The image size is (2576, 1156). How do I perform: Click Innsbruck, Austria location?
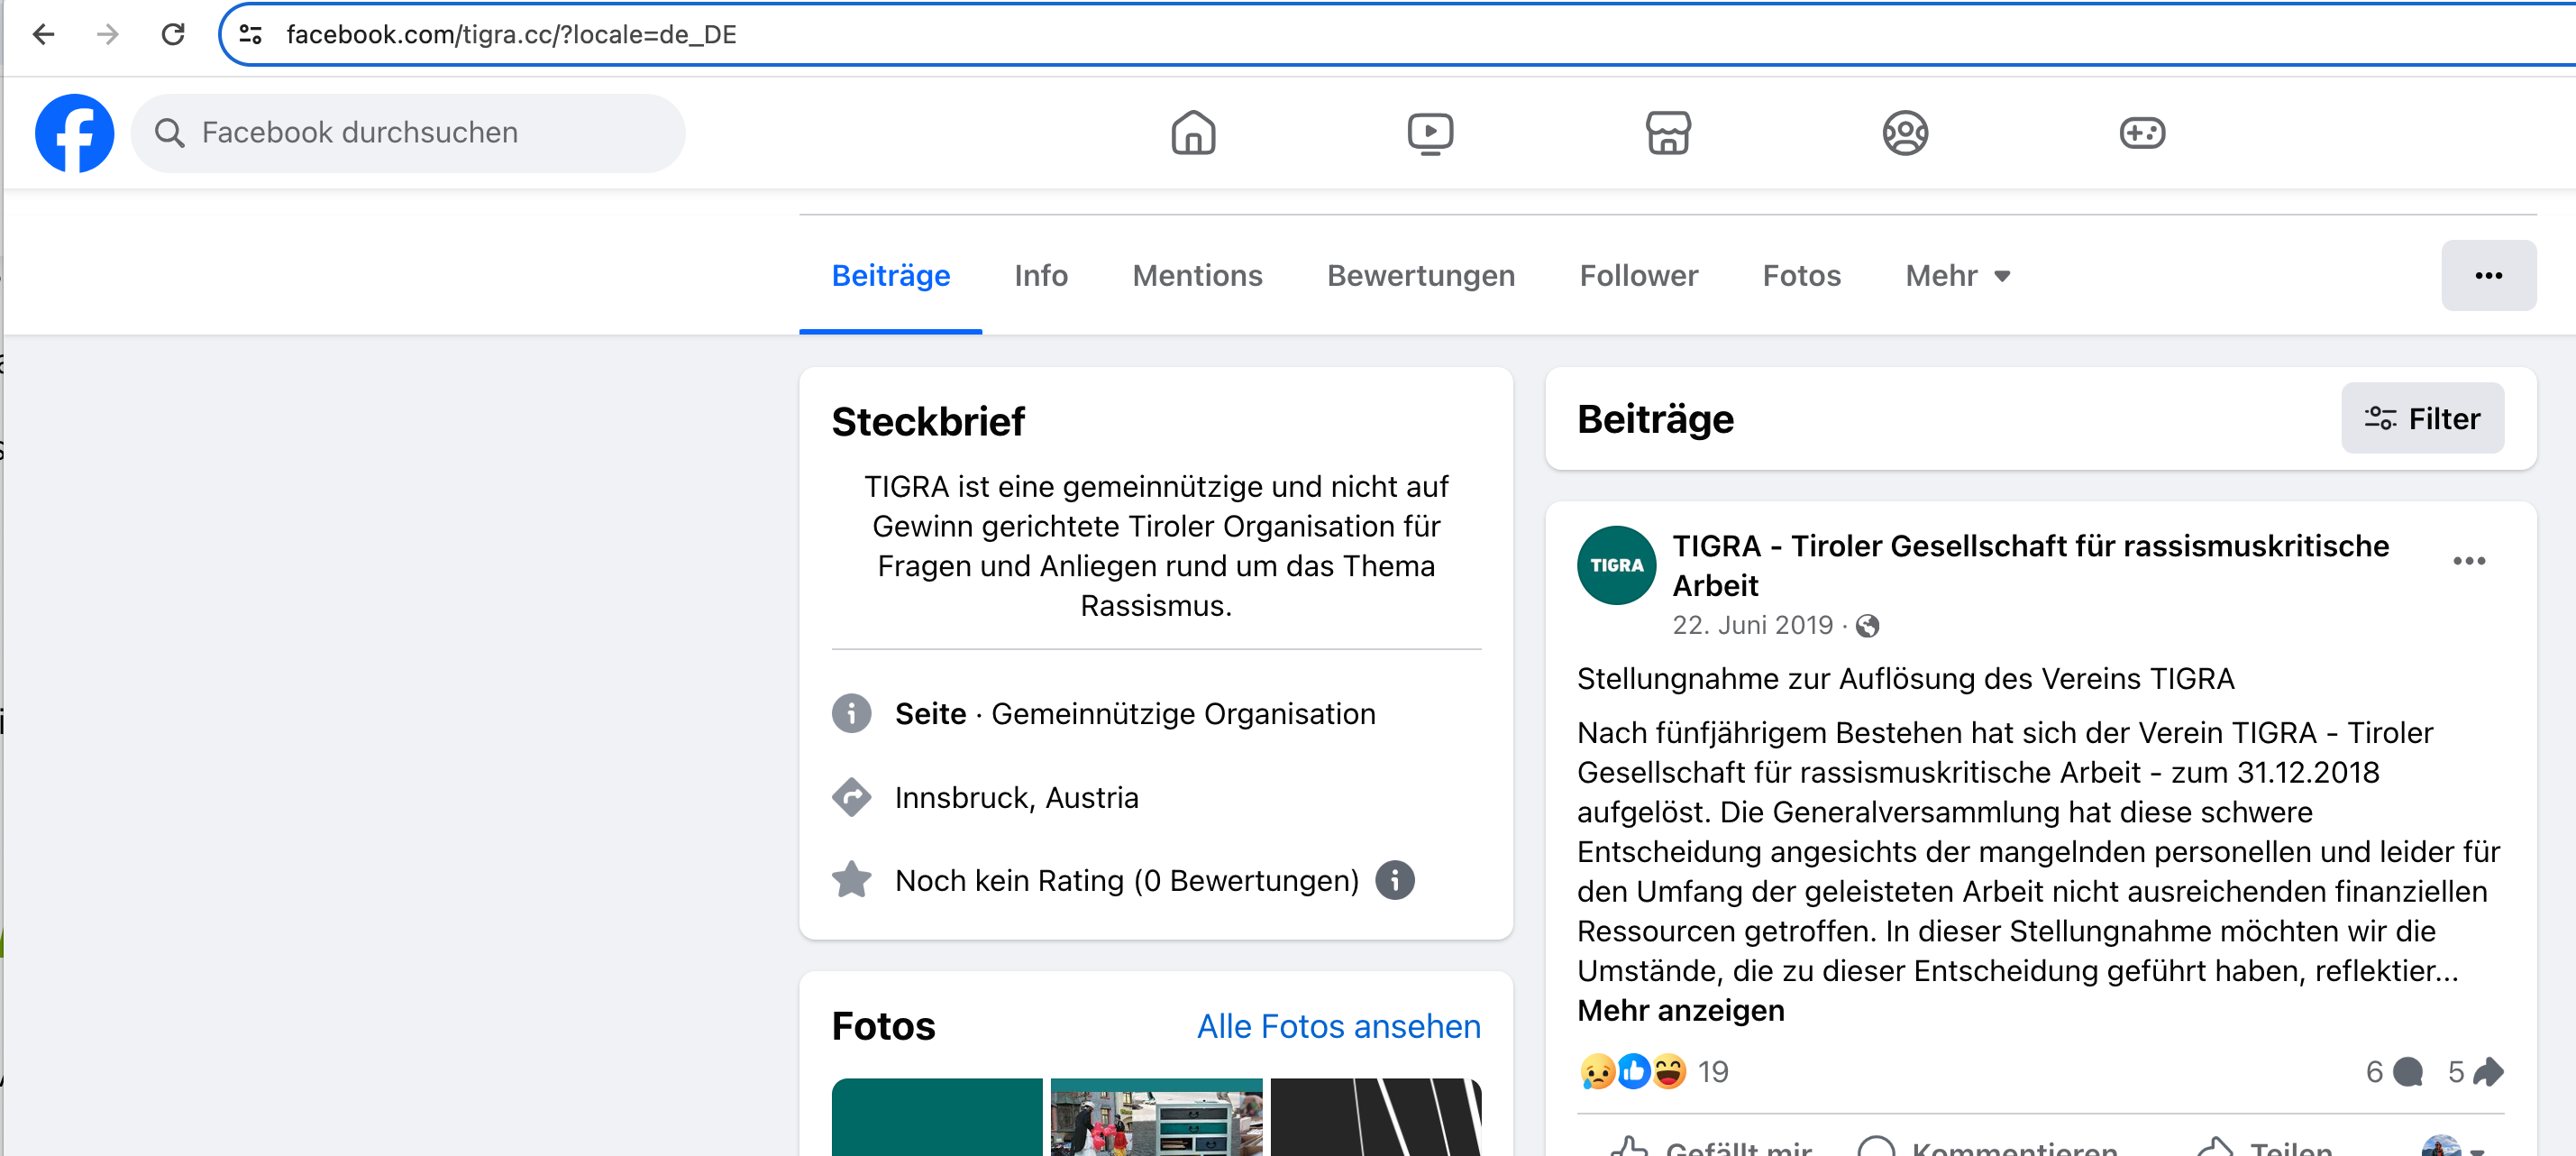1016,797
